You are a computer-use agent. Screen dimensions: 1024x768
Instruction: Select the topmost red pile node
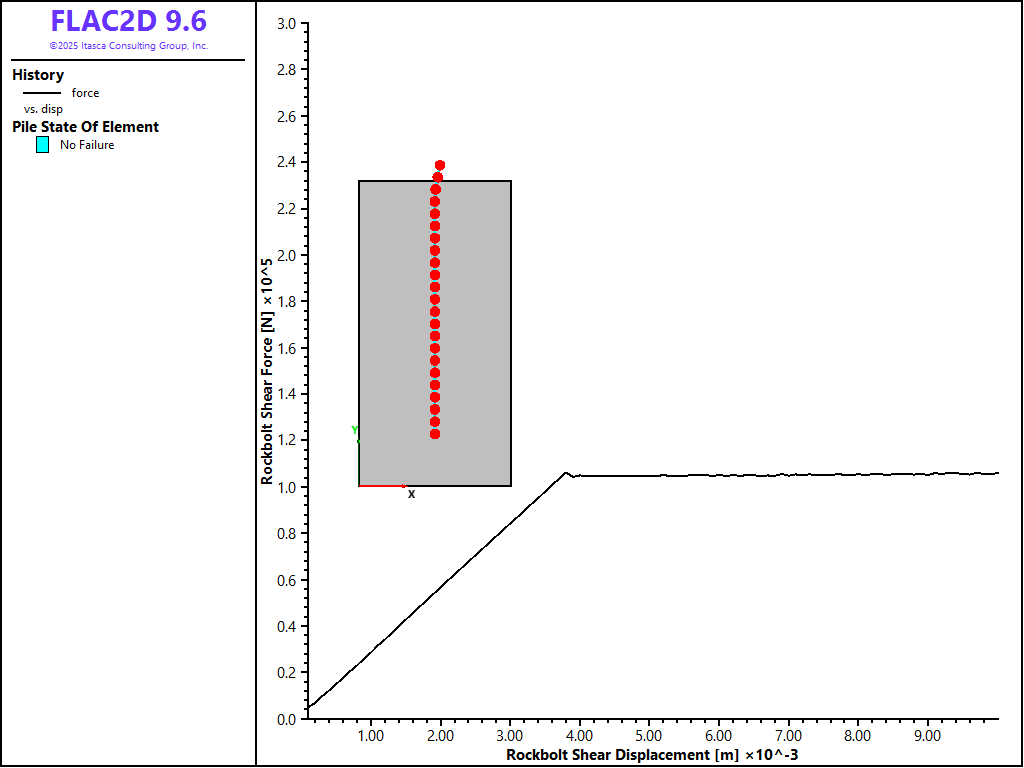440,165
